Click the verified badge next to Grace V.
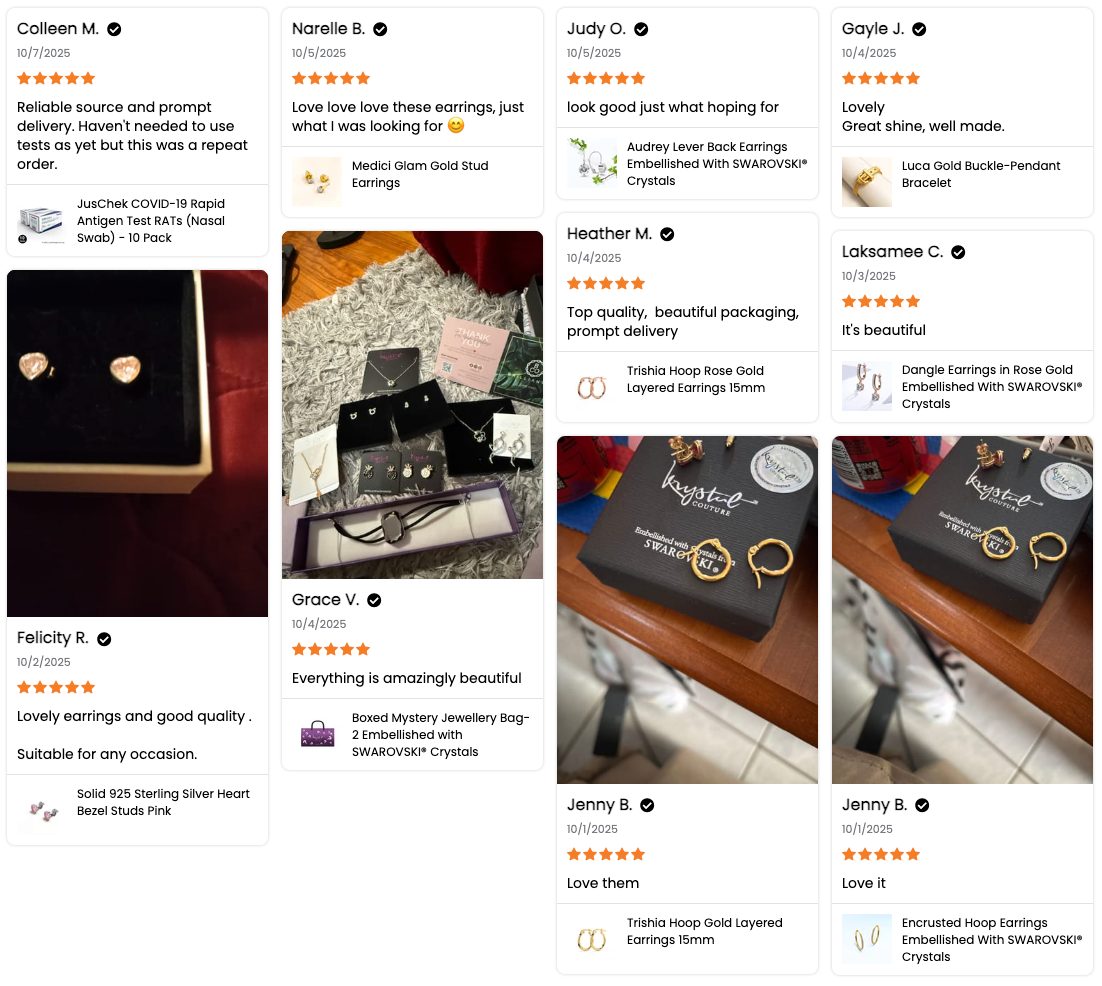This screenshot has height=986, width=1102. pyautogui.click(x=374, y=600)
